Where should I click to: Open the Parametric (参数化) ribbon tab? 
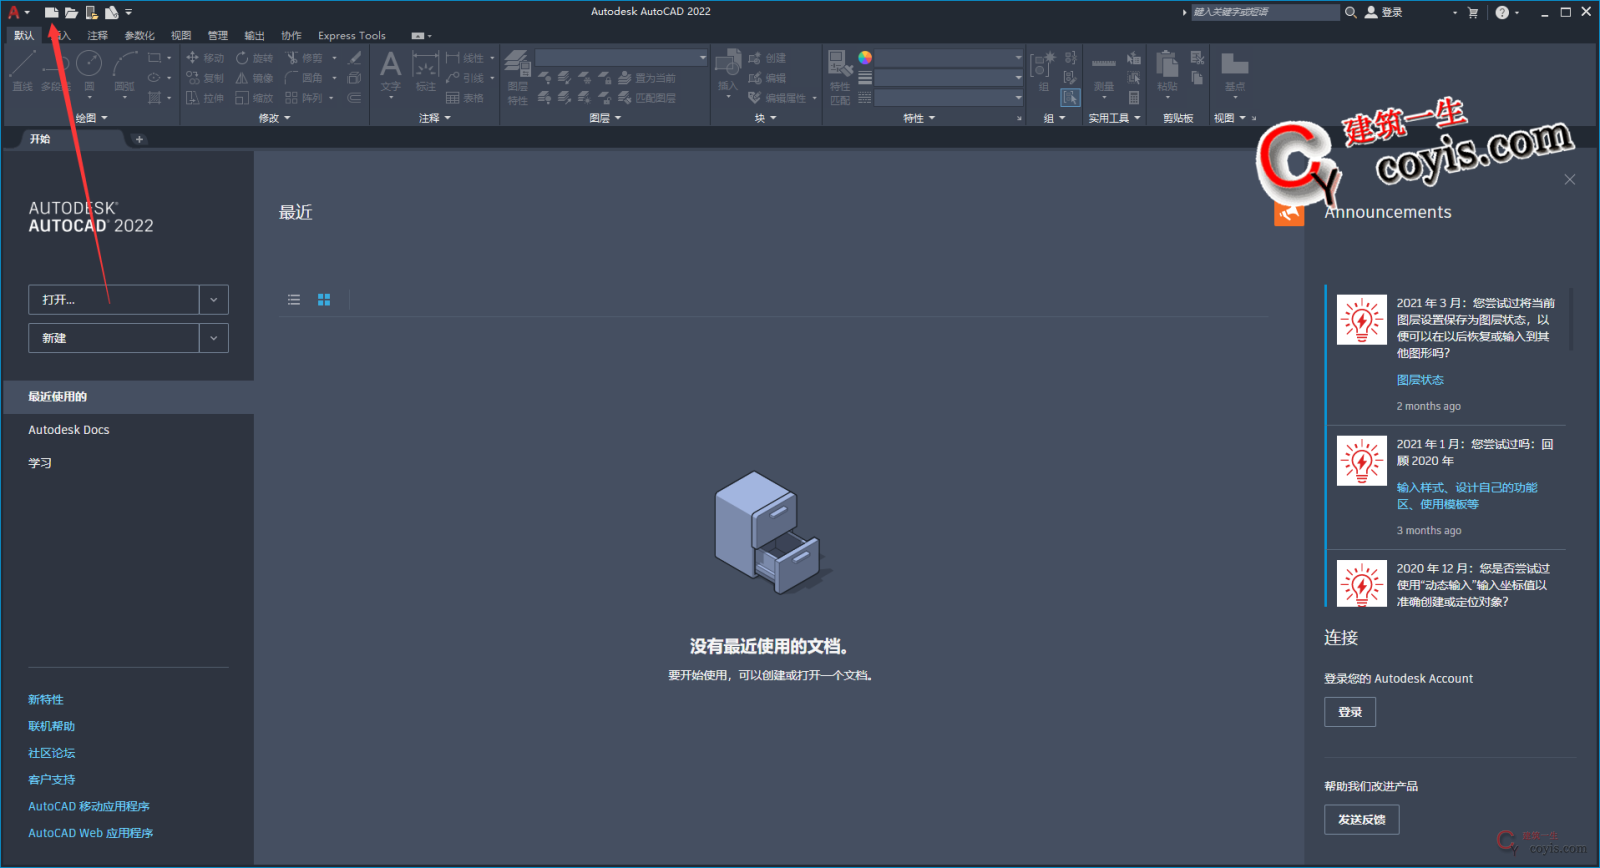[x=139, y=35]
